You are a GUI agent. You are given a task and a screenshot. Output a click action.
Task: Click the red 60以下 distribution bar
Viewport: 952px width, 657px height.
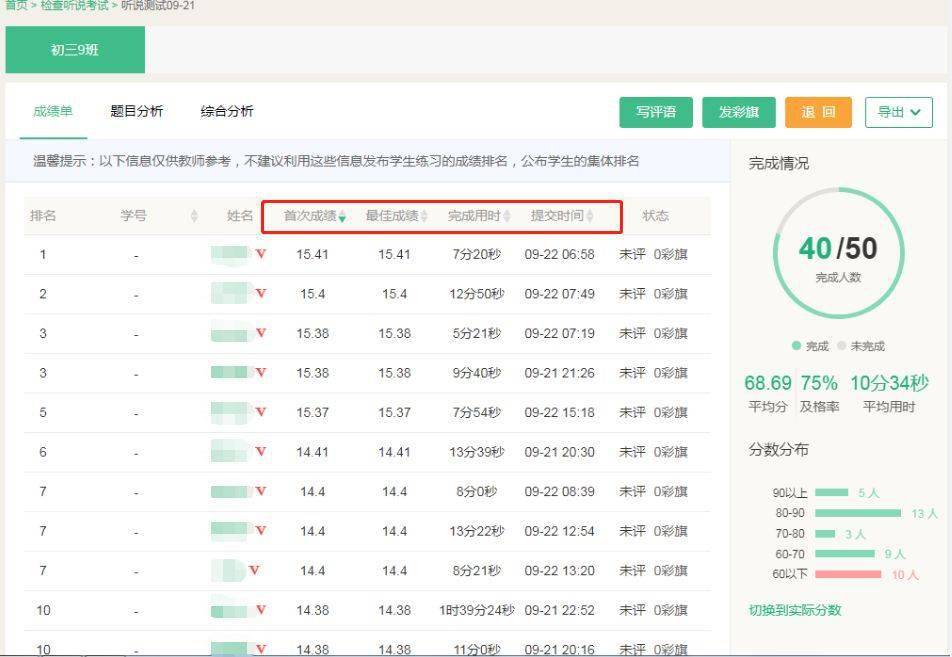(848, 574)
